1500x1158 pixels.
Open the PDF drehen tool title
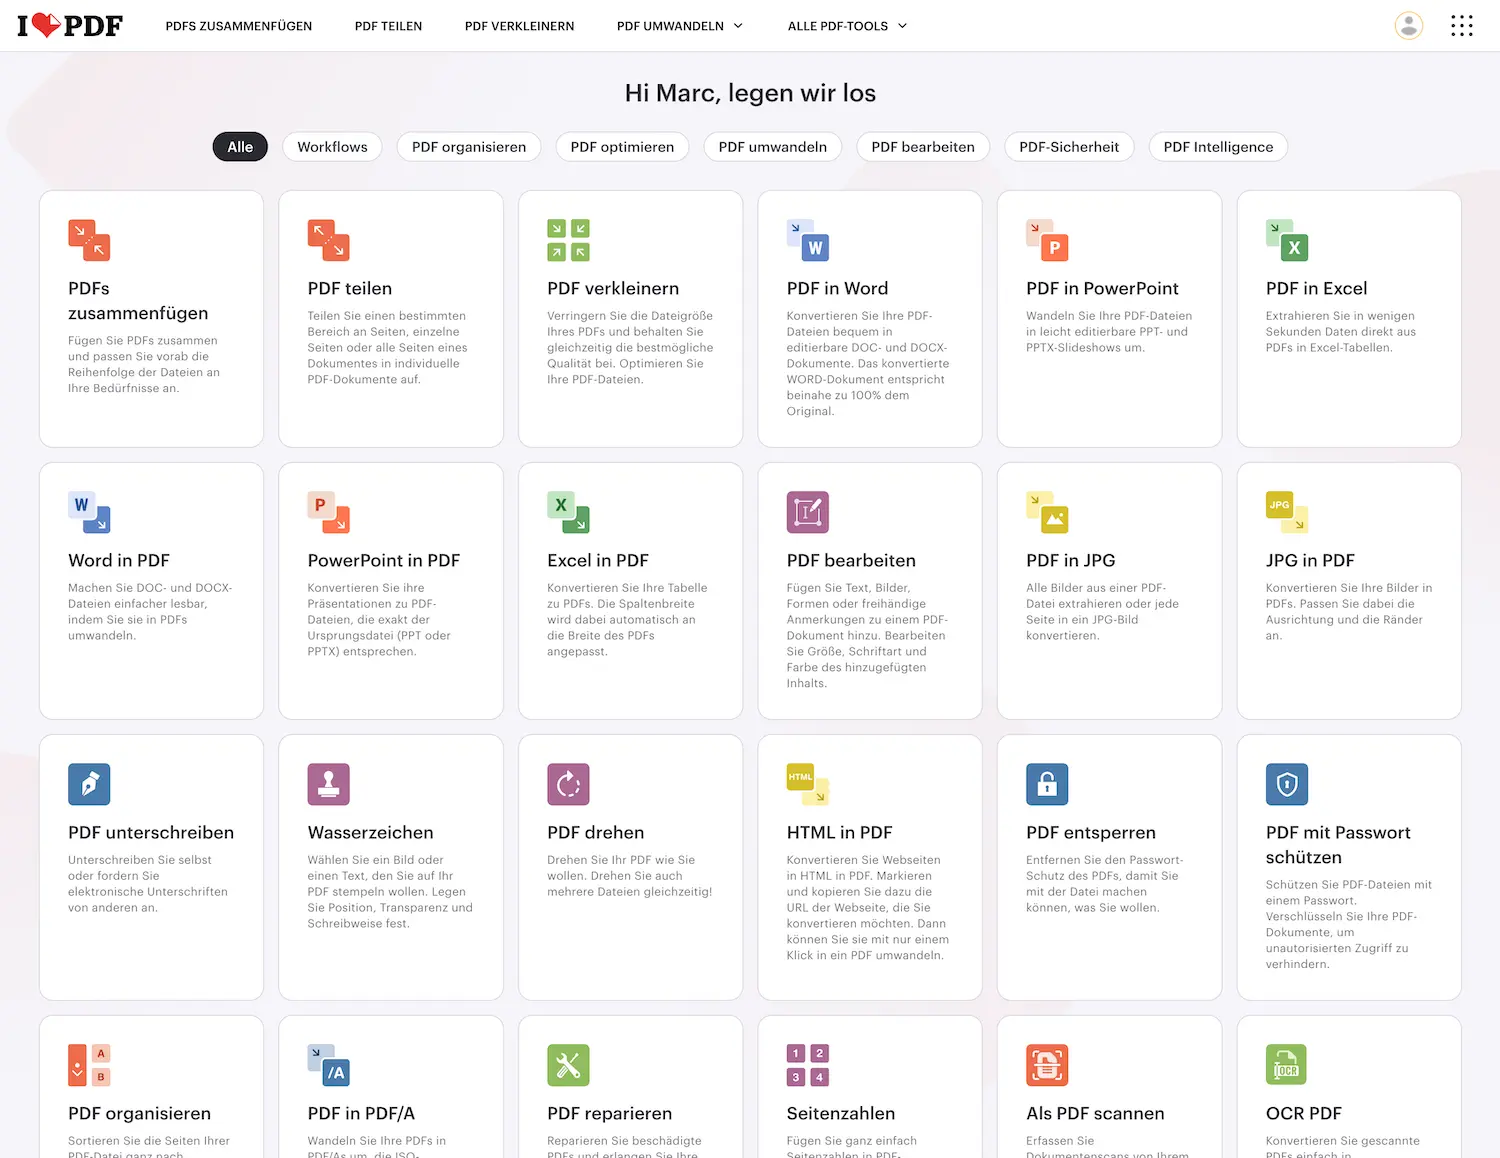click(x=596, y=833)
